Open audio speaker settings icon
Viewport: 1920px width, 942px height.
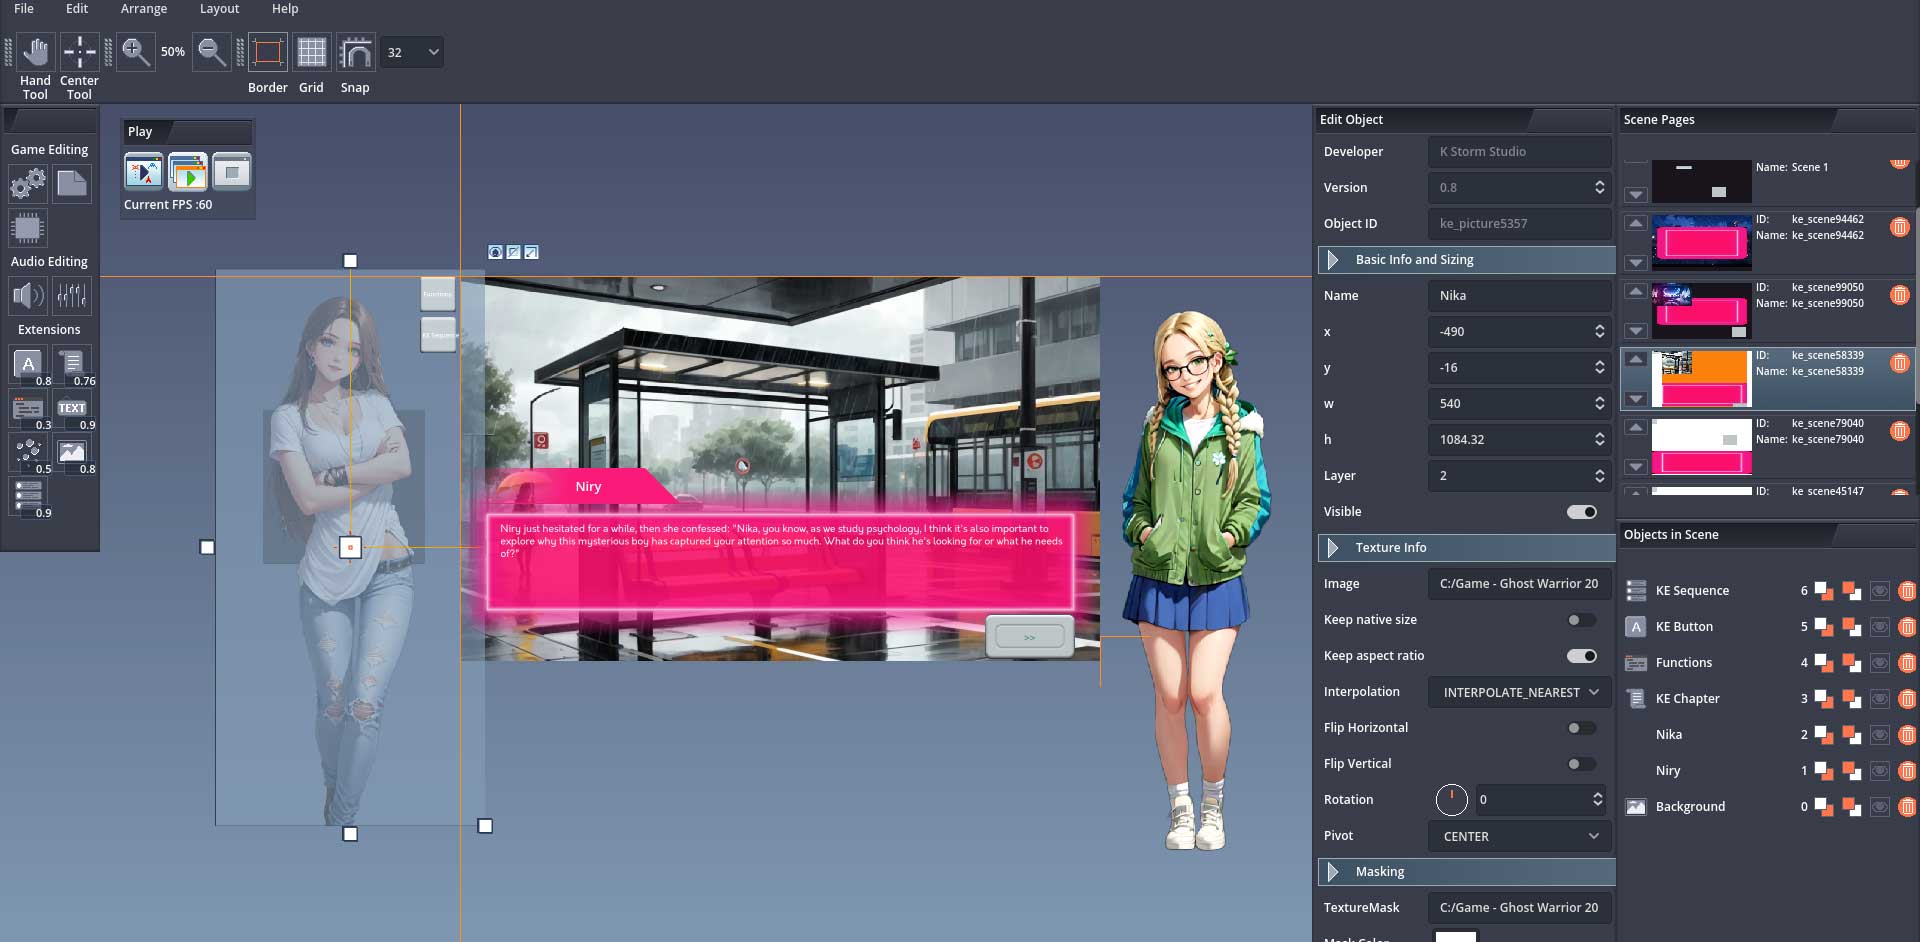click(x=27, y=295)
